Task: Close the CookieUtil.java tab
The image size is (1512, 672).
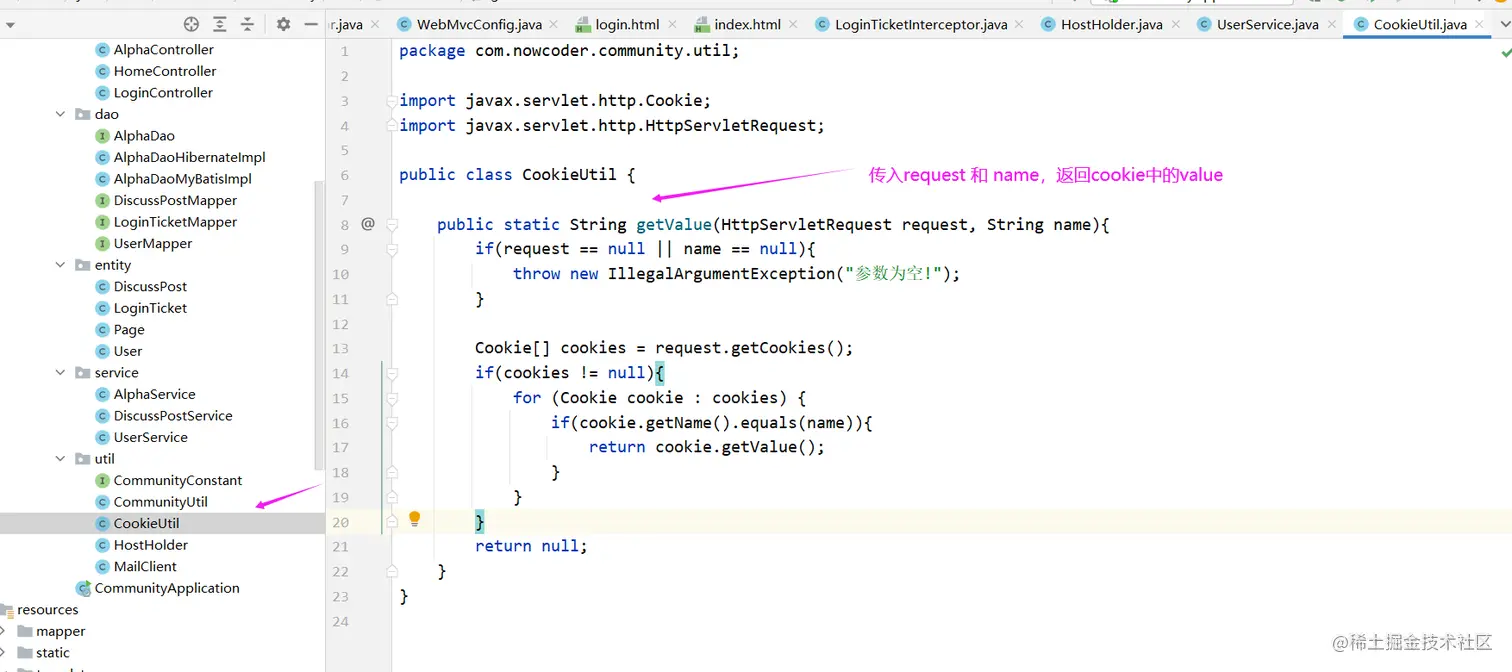Action: pos(1481,25)
